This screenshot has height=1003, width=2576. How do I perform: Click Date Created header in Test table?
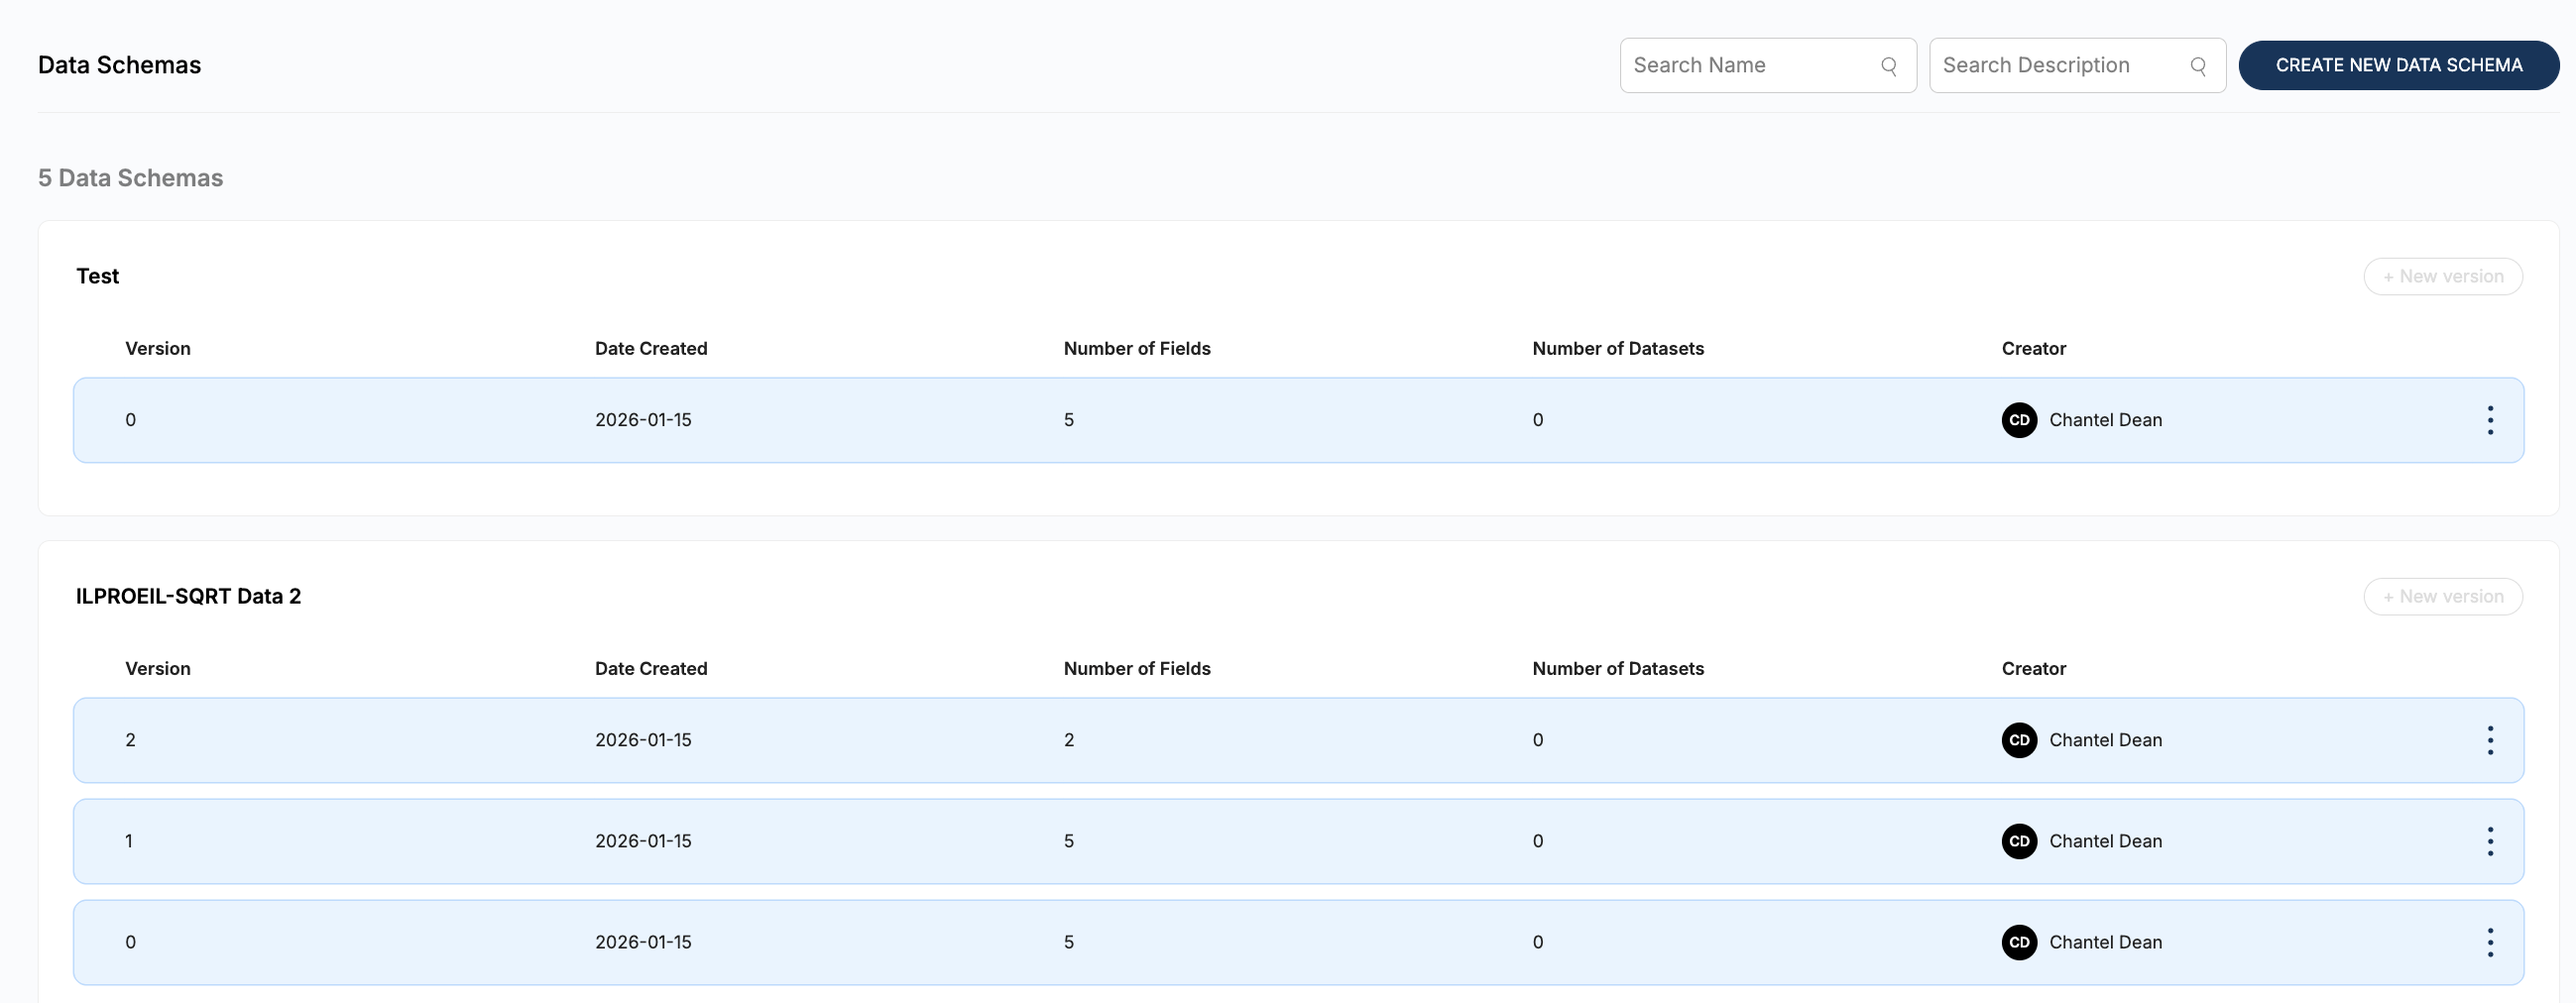[x=650, y=348]
